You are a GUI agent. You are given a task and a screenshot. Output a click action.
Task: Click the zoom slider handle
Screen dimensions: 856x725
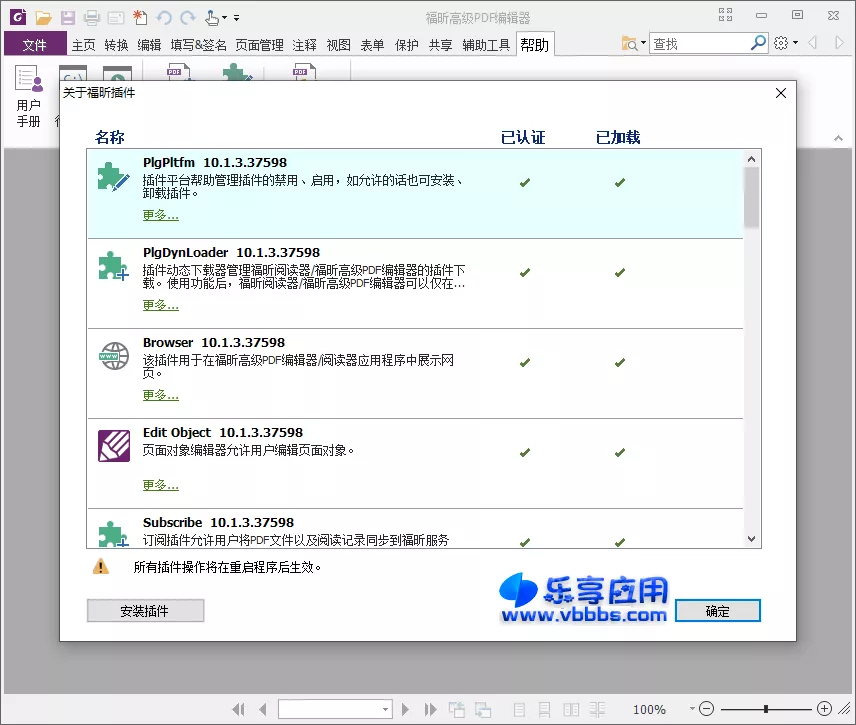pos(766,709)
